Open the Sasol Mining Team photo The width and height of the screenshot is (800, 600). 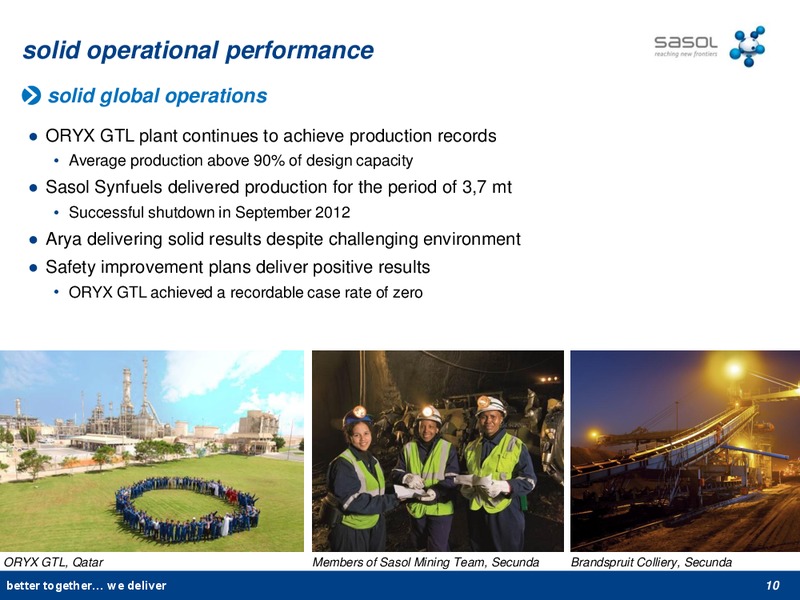coord(438,451)
